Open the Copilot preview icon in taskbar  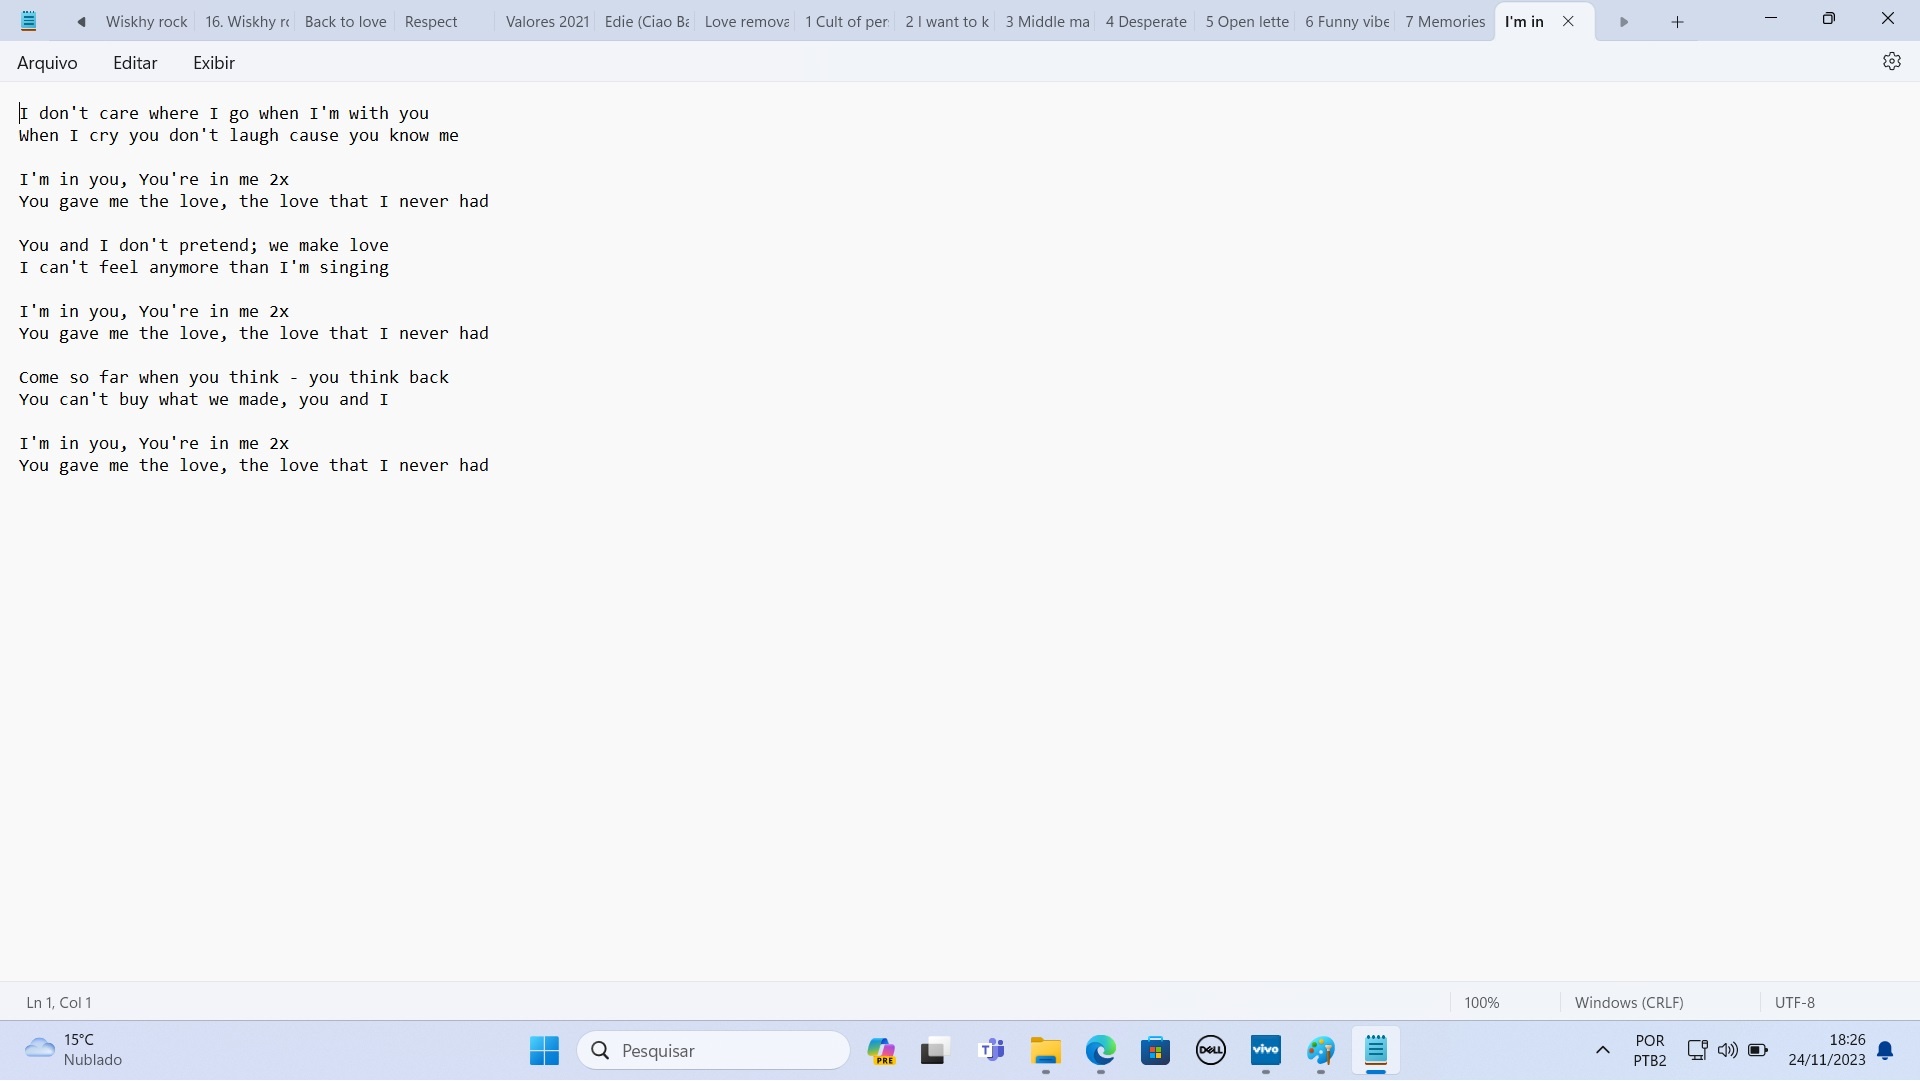[881, 1051]
